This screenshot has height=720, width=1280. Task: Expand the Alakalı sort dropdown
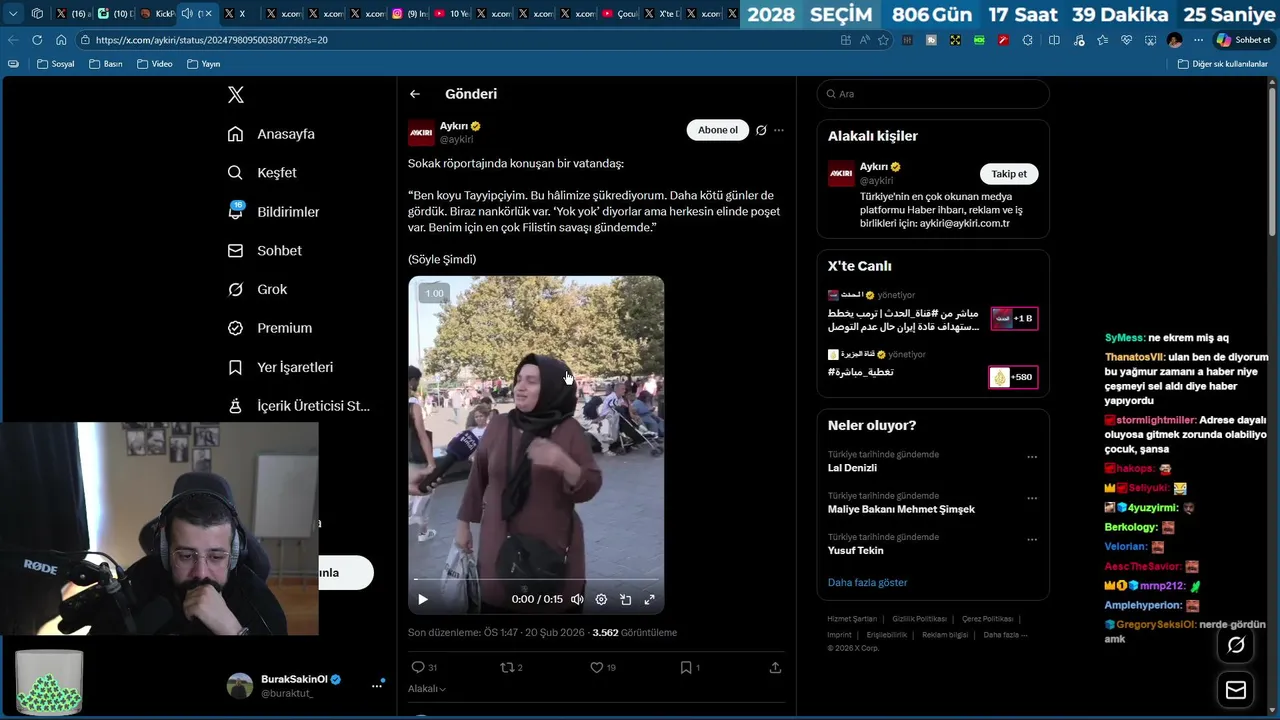coord(427,689)
